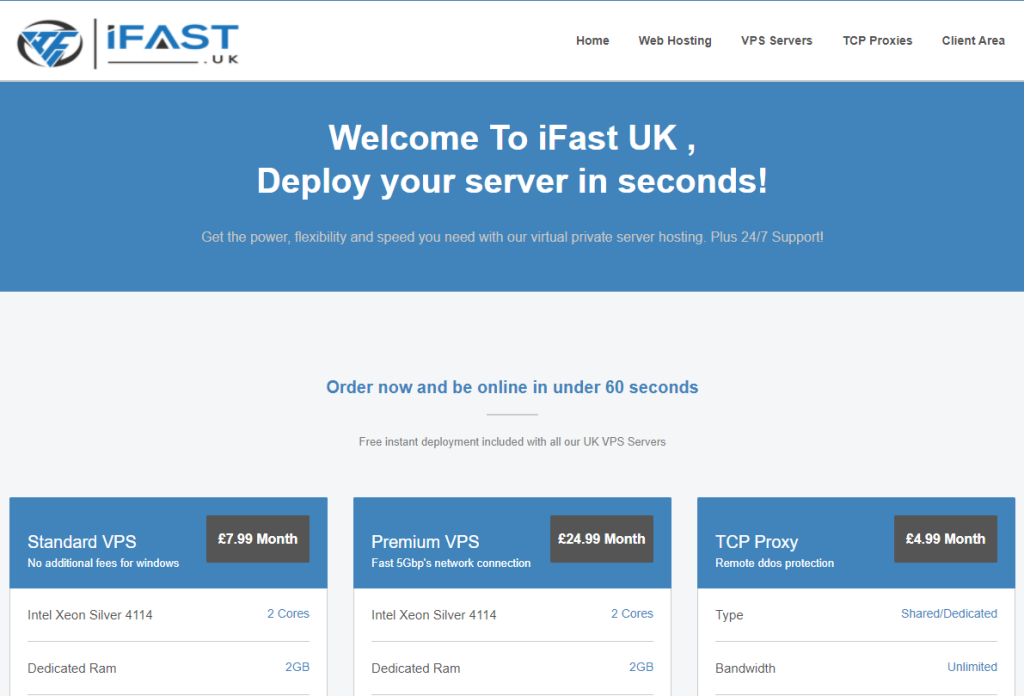The width and height of the screenshot is (1024, 696).
Task: Click 'Order now and be online' heading
Action: tap(512, 387)
